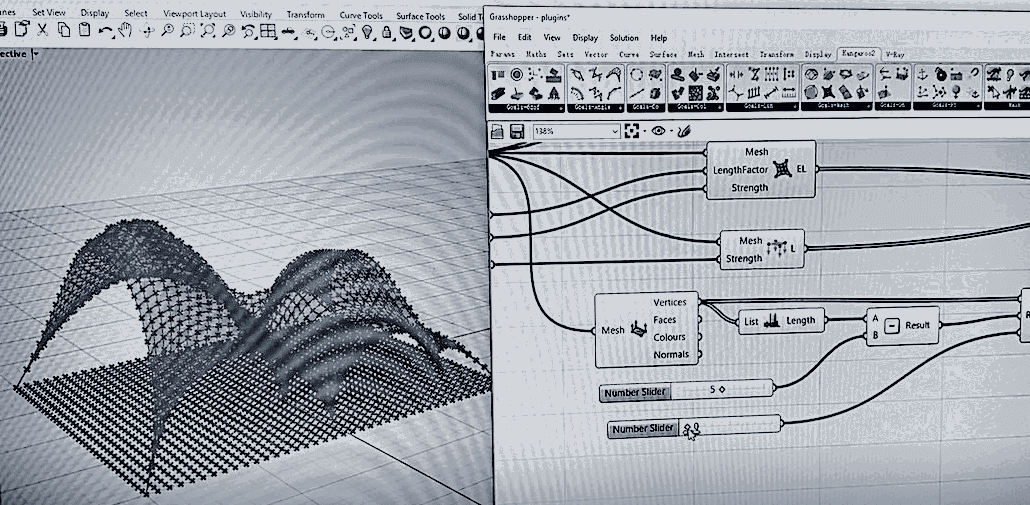The width and height of the screenshot is (1030, 505).
Task: Switch to the Params tab in Grasshopper
Action: (x=503, y=55)
